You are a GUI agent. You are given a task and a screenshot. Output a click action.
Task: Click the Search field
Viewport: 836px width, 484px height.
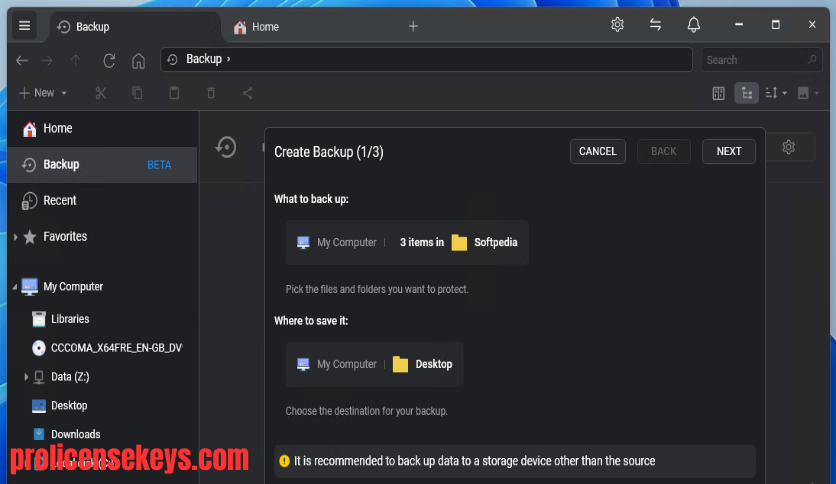click(x=761, y=60)
